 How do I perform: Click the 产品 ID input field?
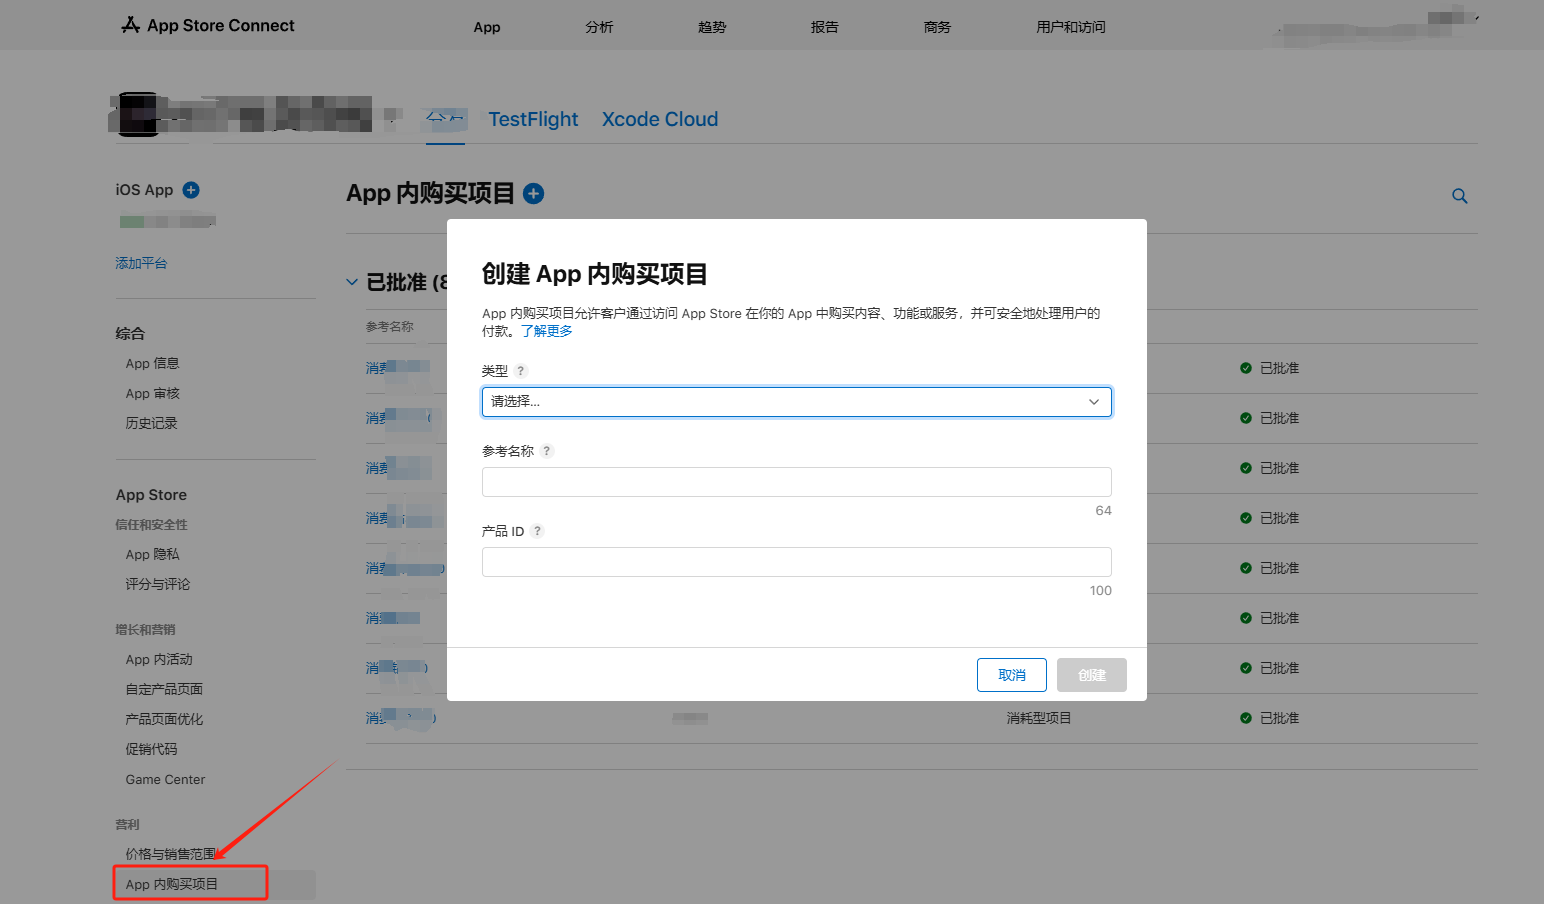click(797, 562)
